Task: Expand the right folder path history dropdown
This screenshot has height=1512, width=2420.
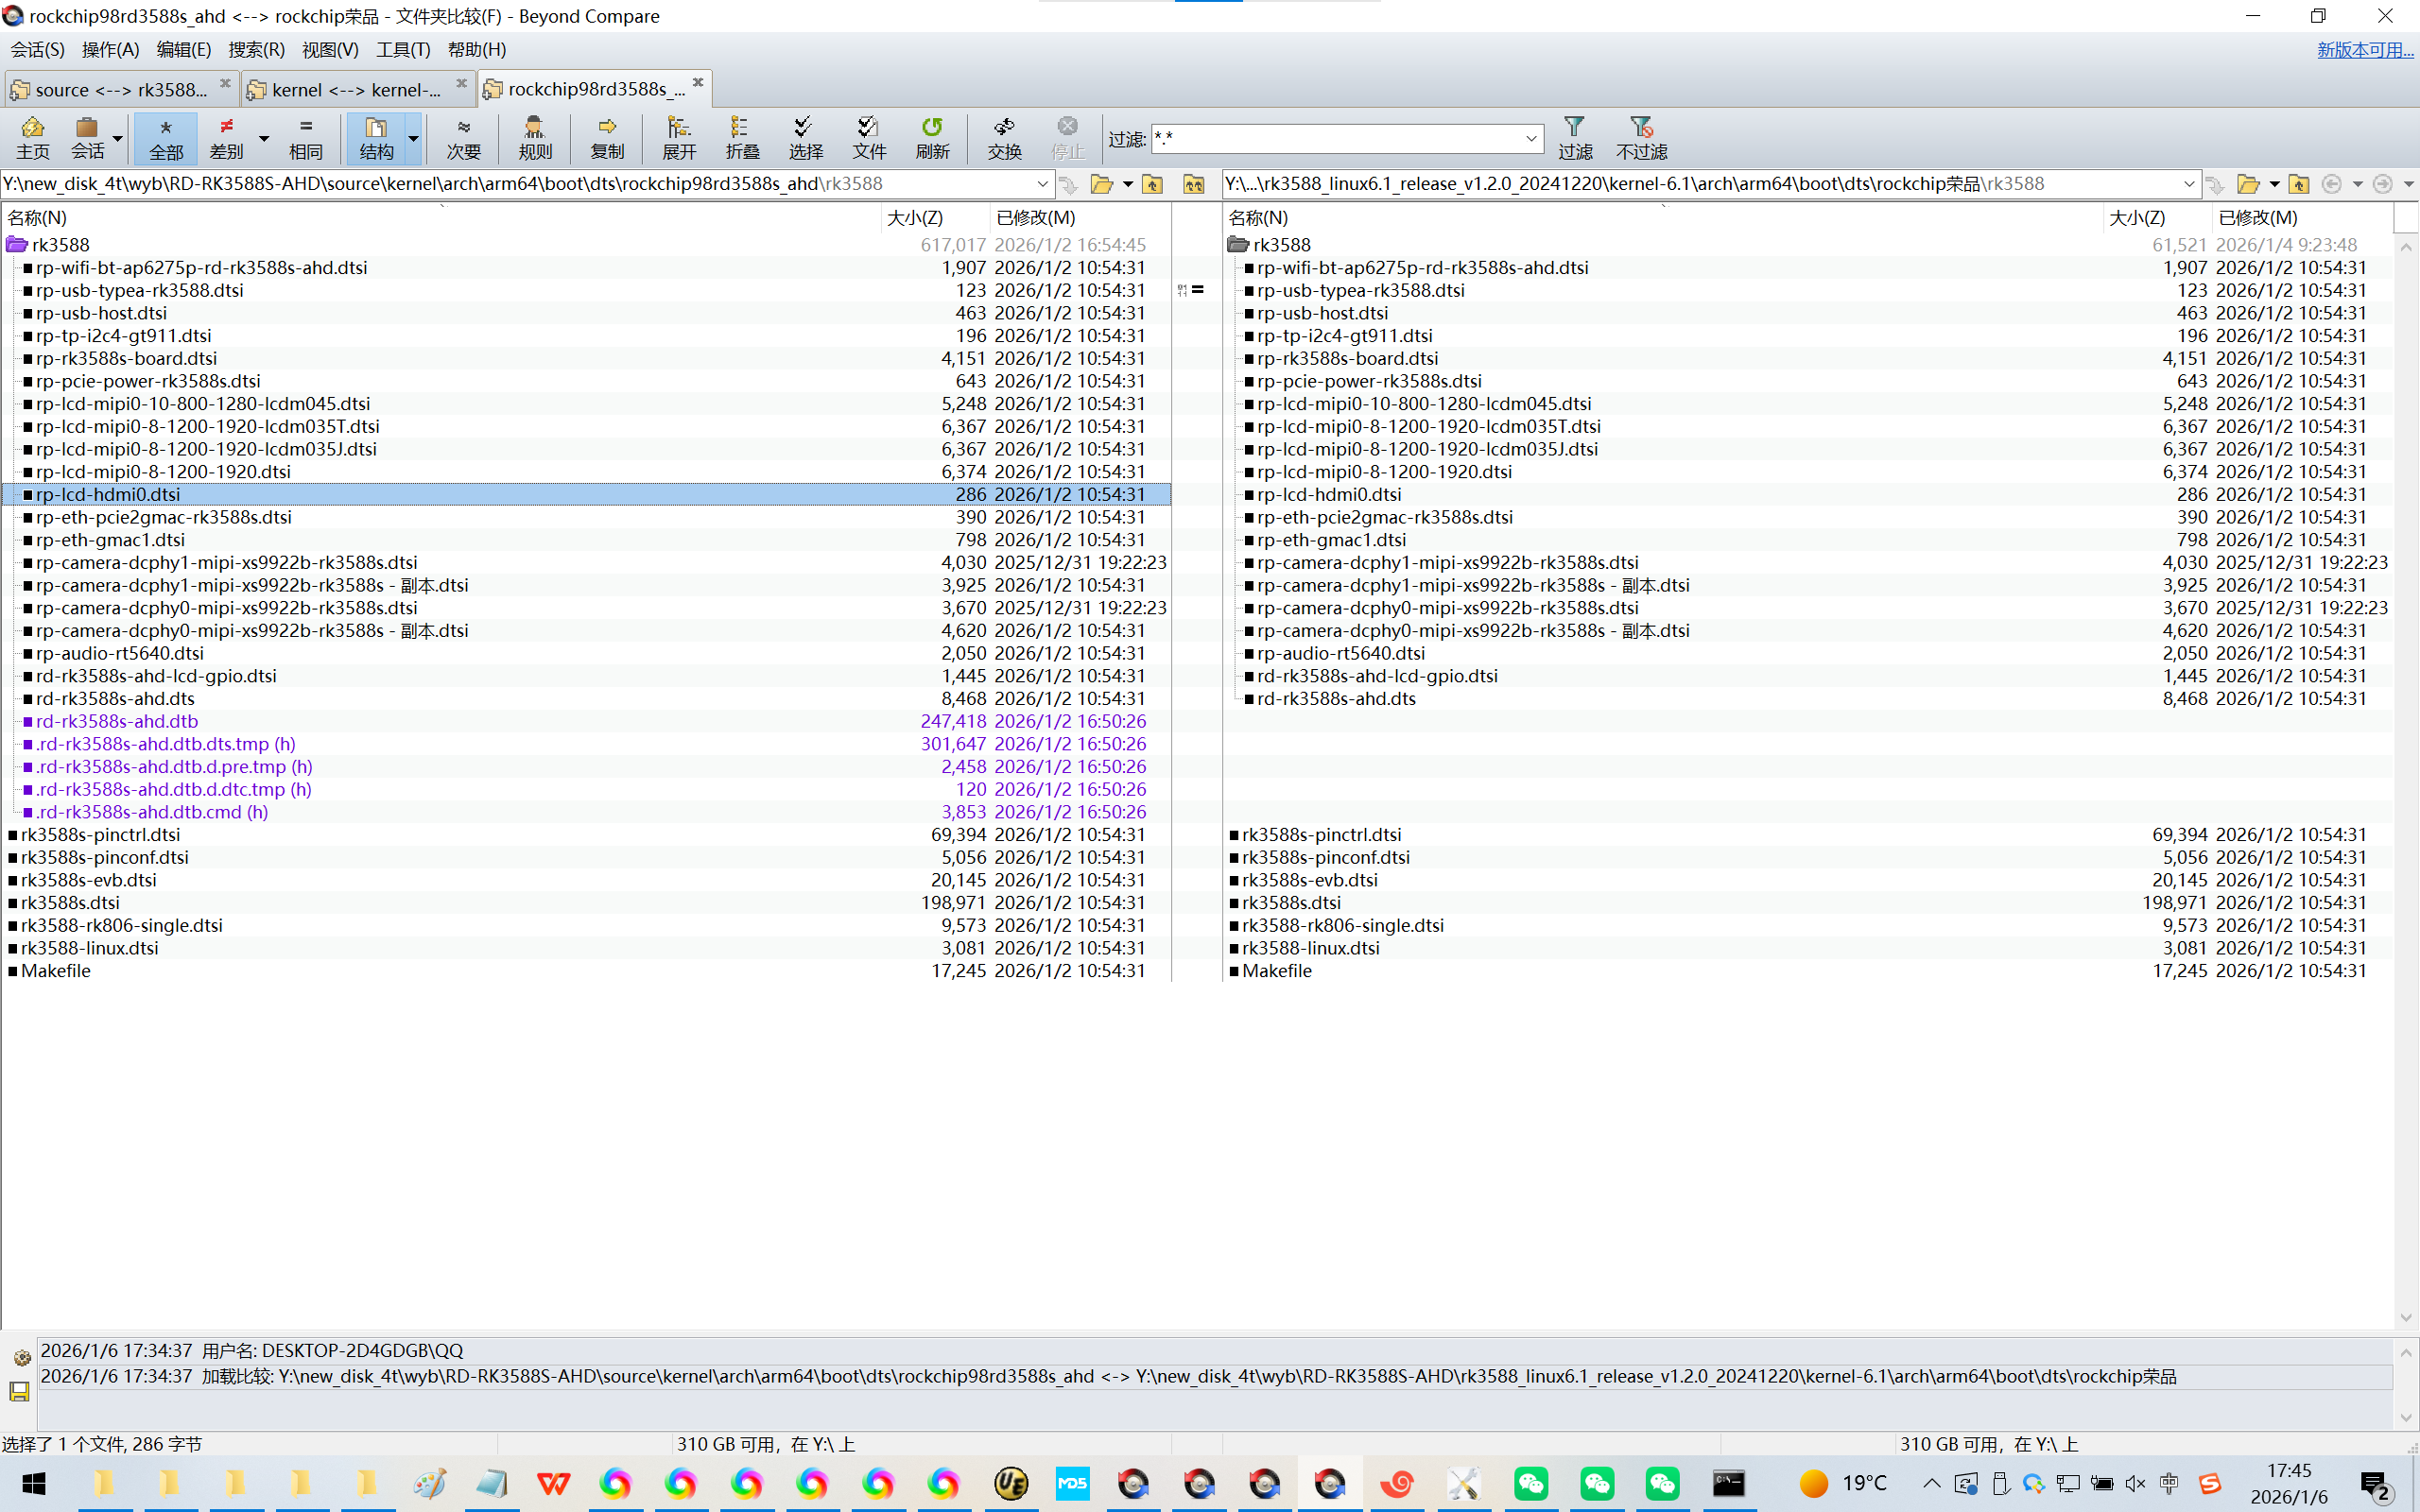Action: [x=2189, y=184]
